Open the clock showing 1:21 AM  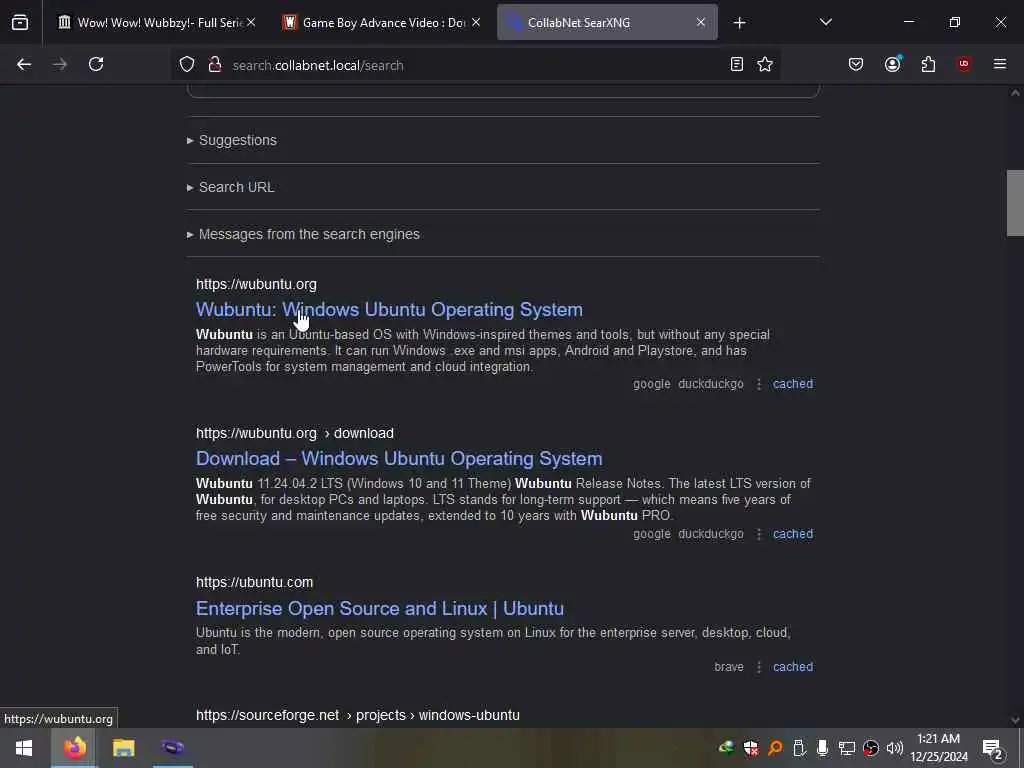(939, 748)
